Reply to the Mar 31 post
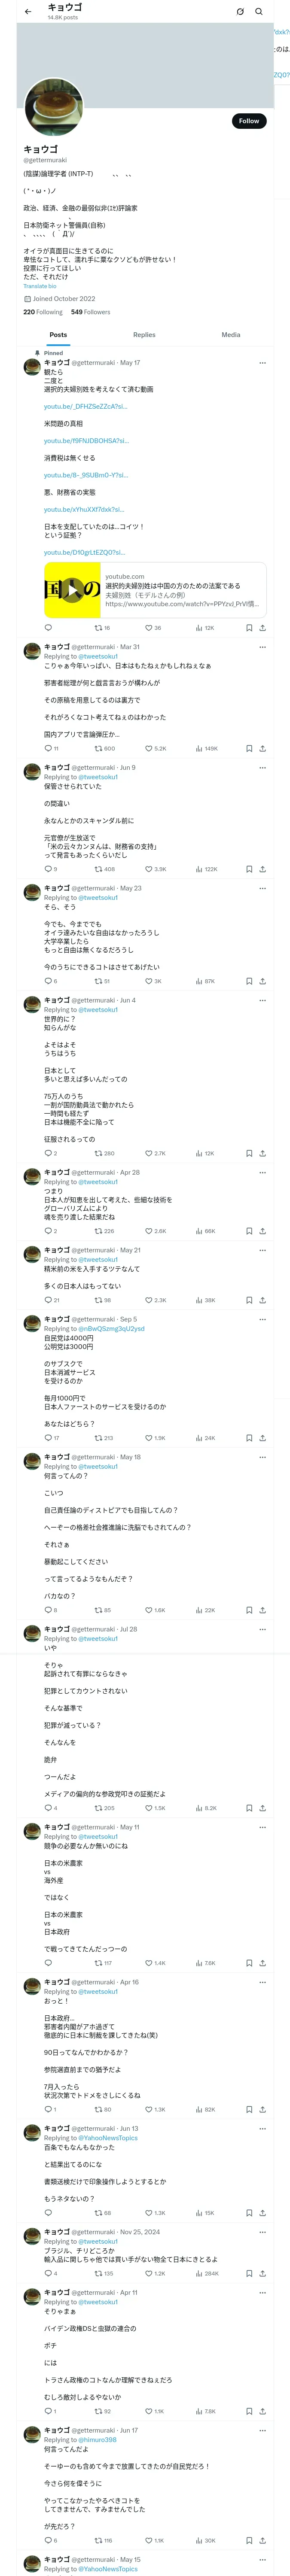 tap(47, 748)
